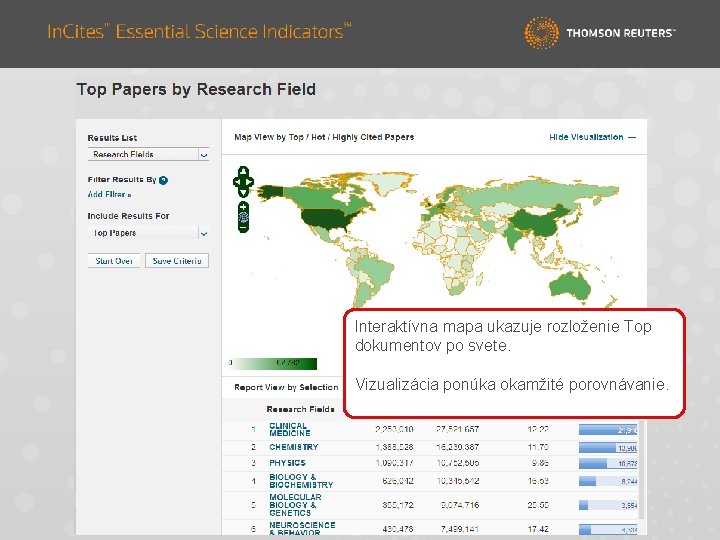The width and height of the screenshot is (720, 540).
Task: Click Brazil on the world map
Action: [x=376, y=270]
